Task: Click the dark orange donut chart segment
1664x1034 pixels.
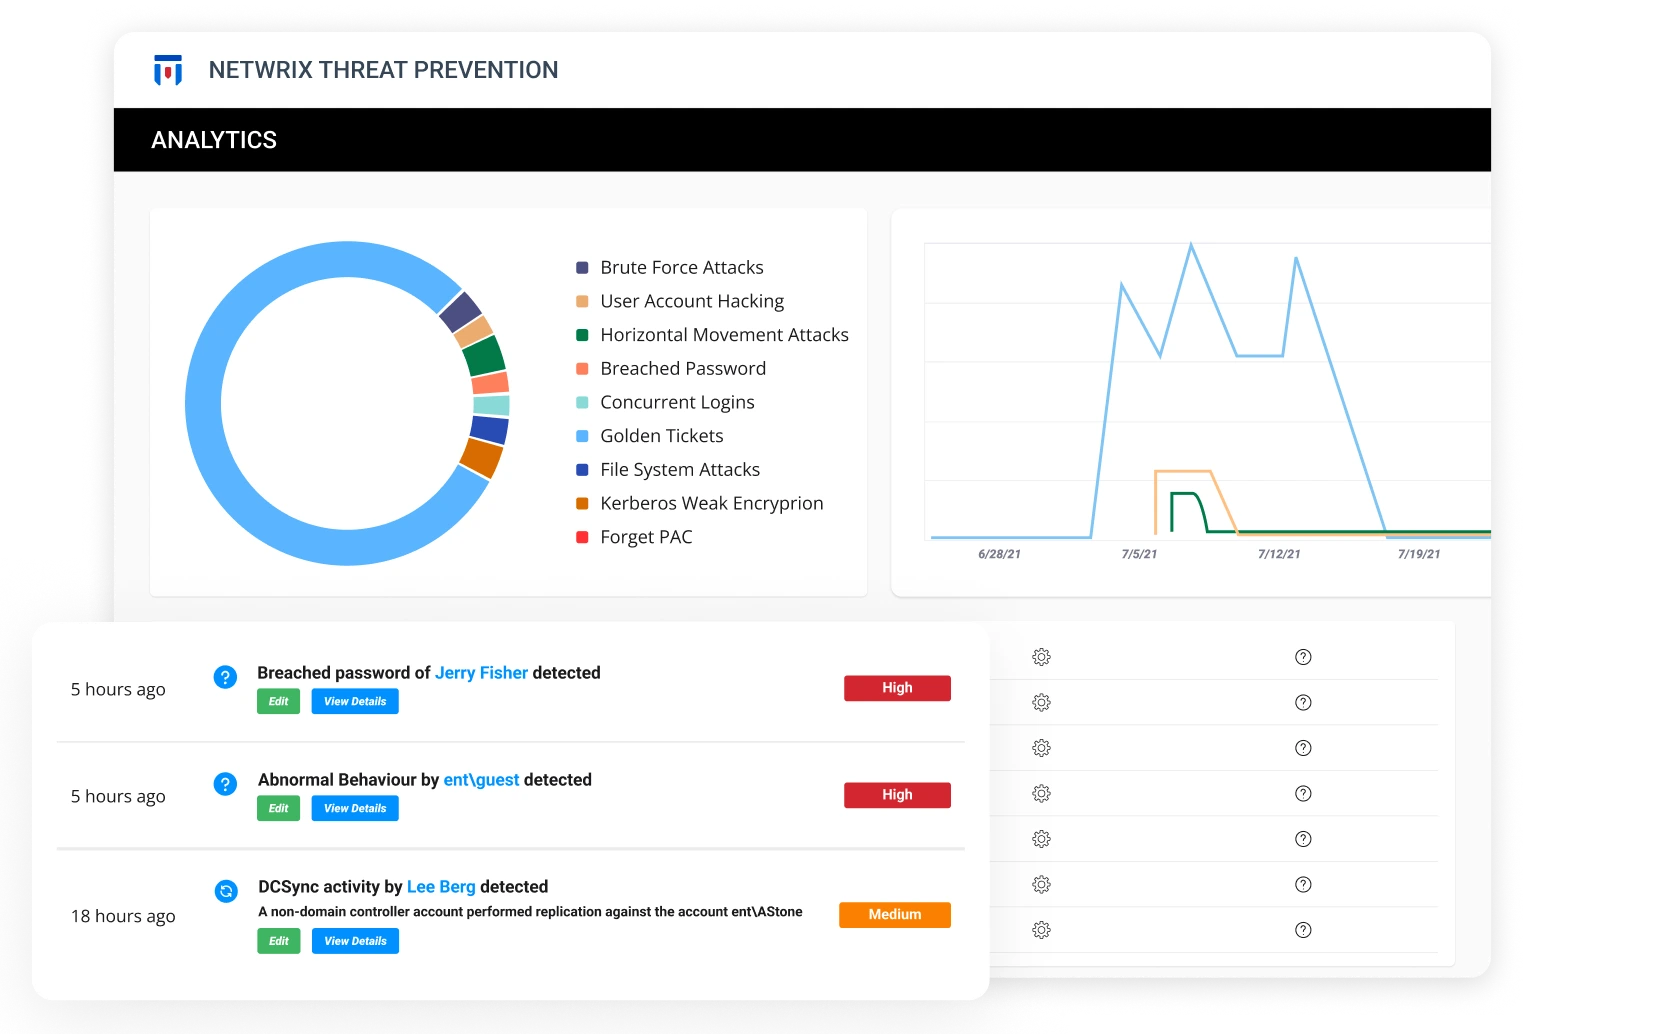Action: pos(481,458)
